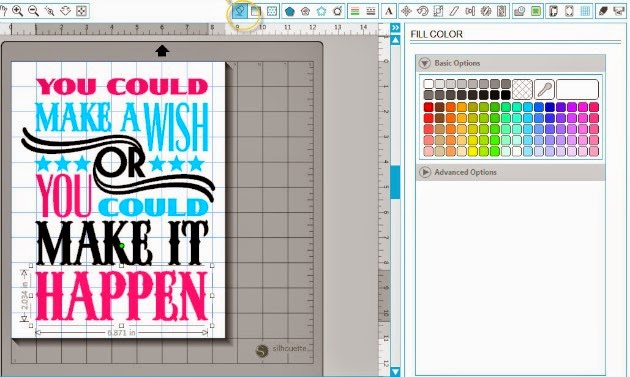Click the scroll down arrow of vertical scrollbar
Screen dimensions: 630x377
click(395, 371)
